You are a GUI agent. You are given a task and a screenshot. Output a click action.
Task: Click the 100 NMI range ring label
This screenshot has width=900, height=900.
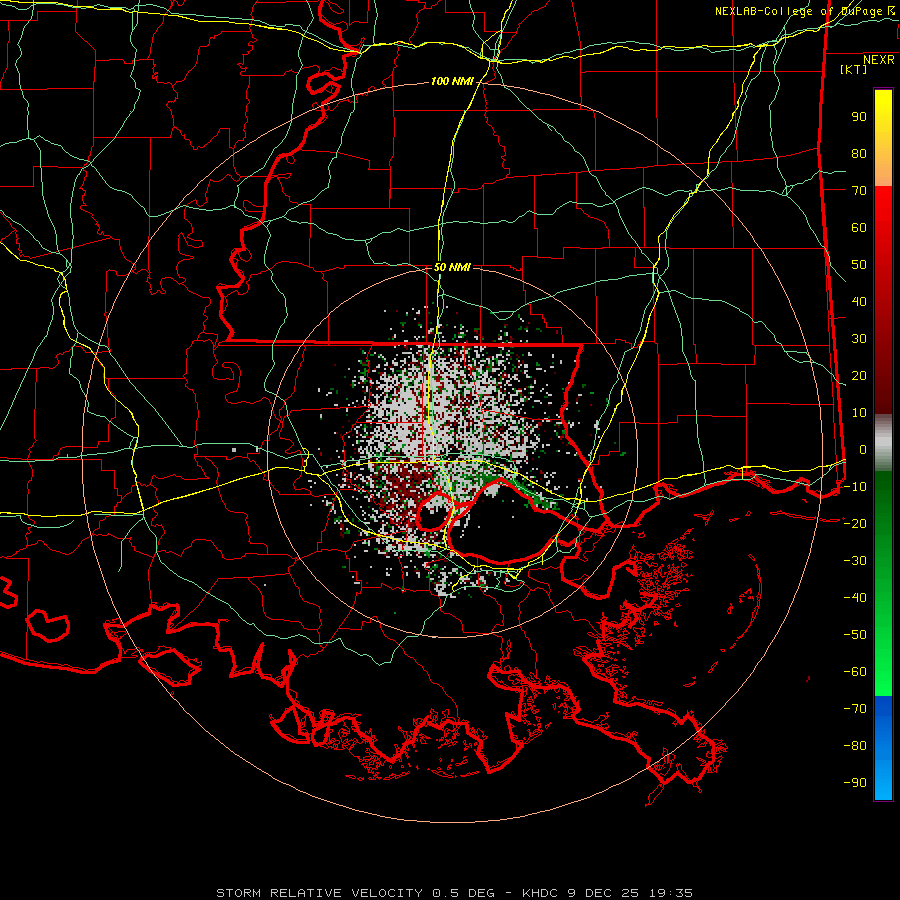tap(452, 82)
